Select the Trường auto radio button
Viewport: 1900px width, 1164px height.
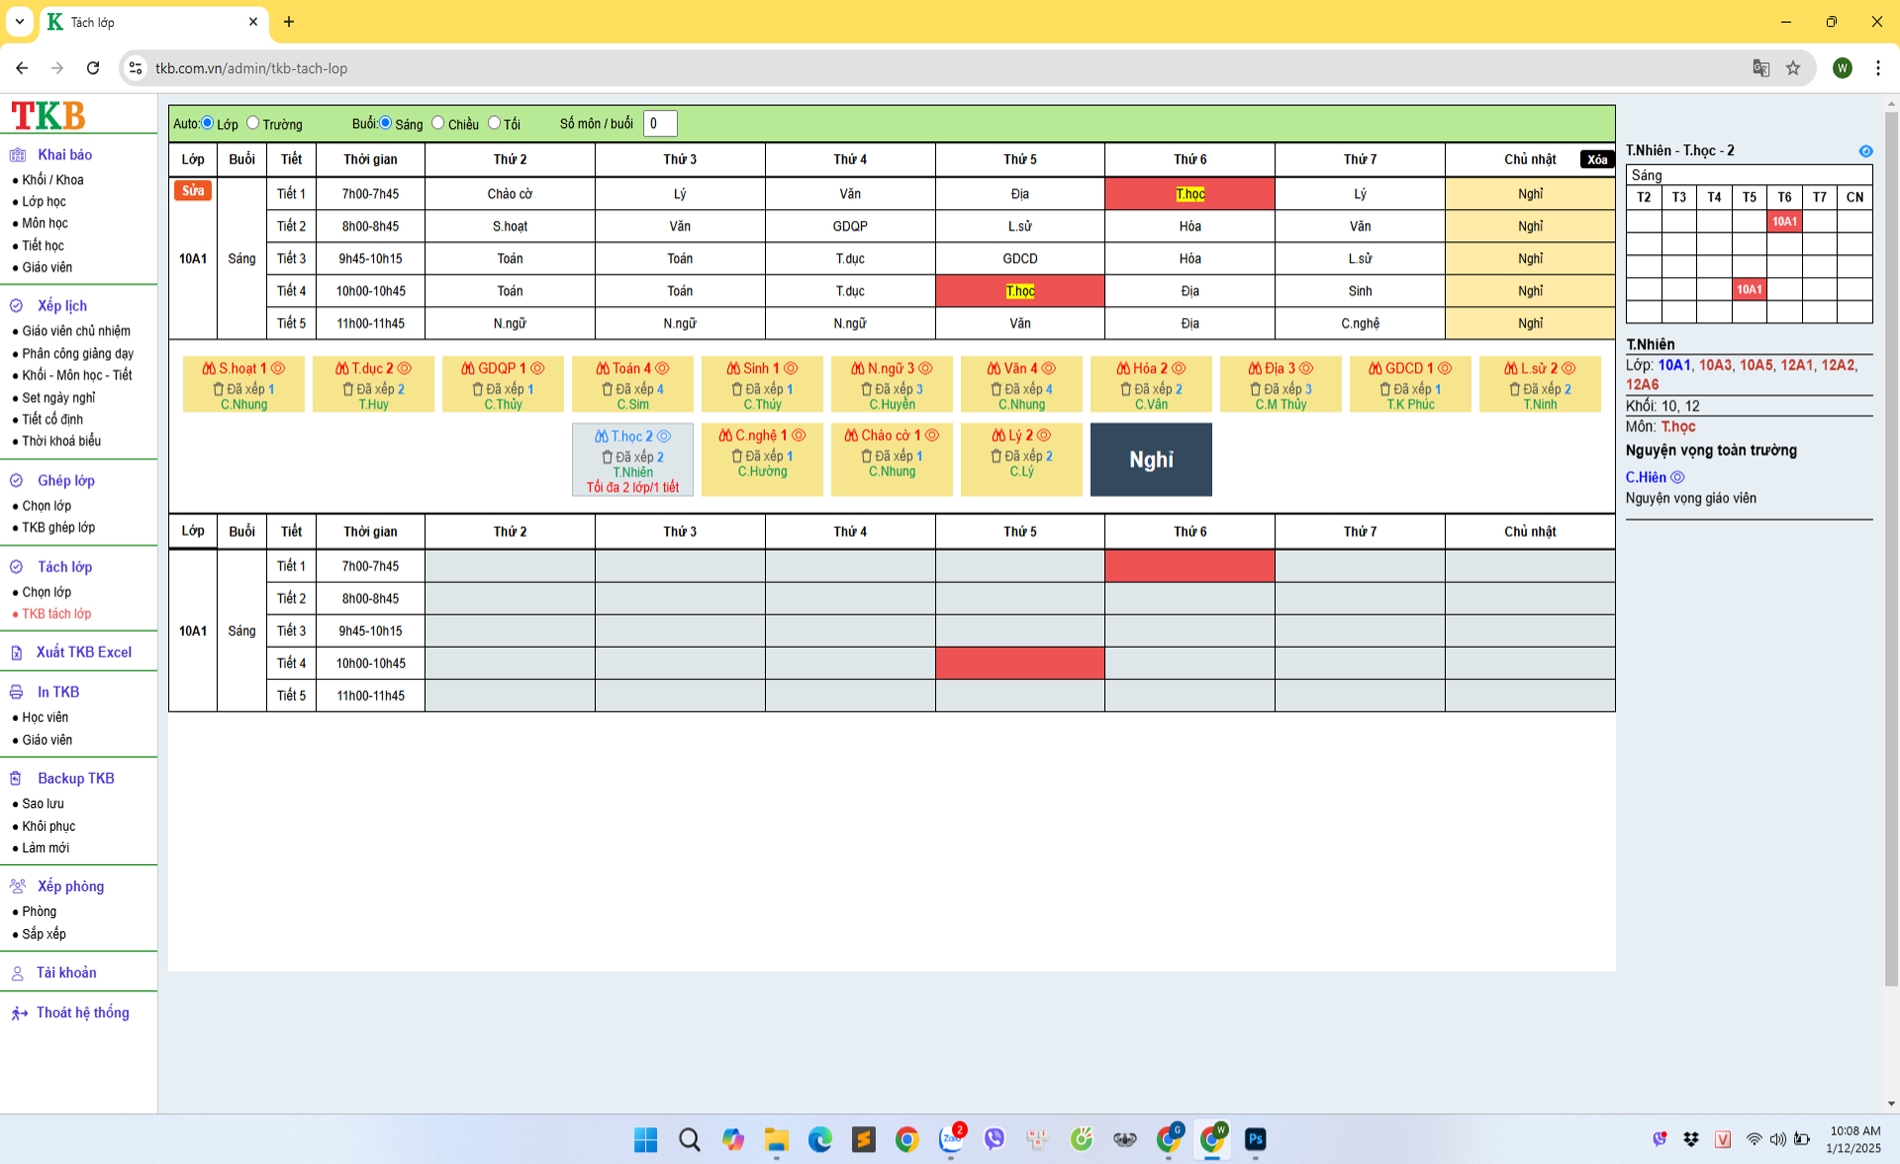tap(253, 123)
